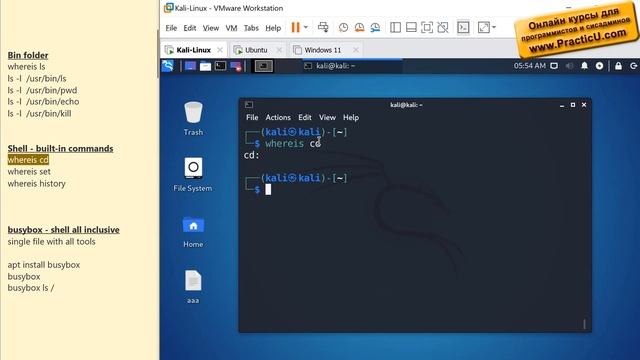
Task: Open the snapshot manager icon
Action: [375, 27]
